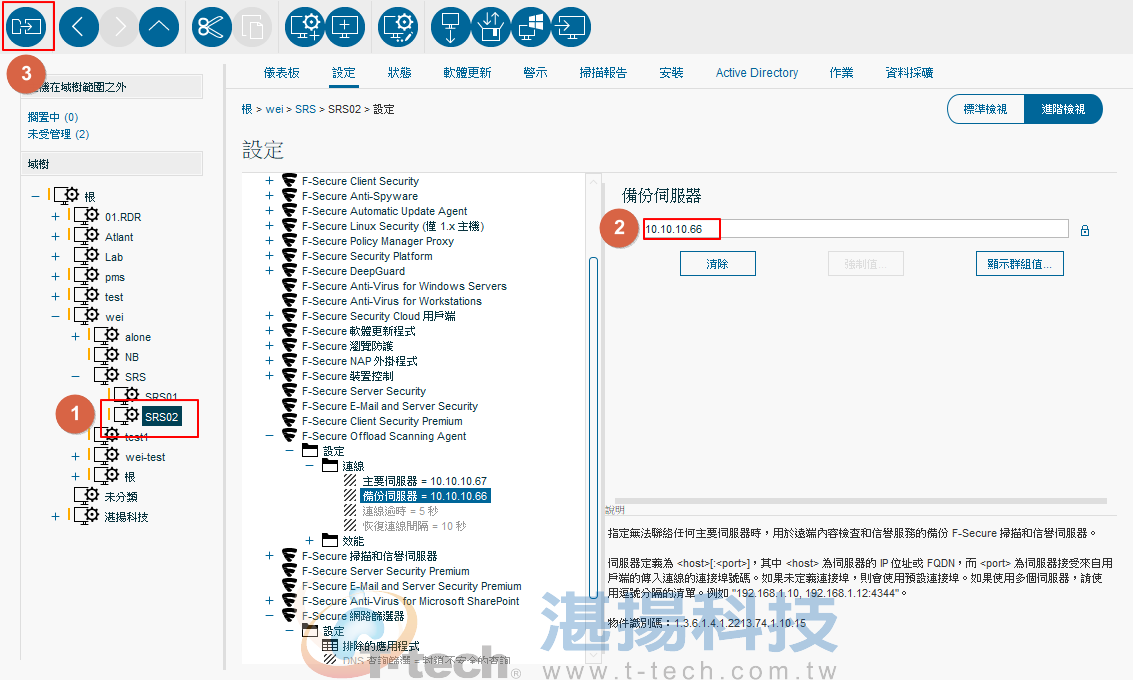Select the test domain in tree

click(113, 297)
